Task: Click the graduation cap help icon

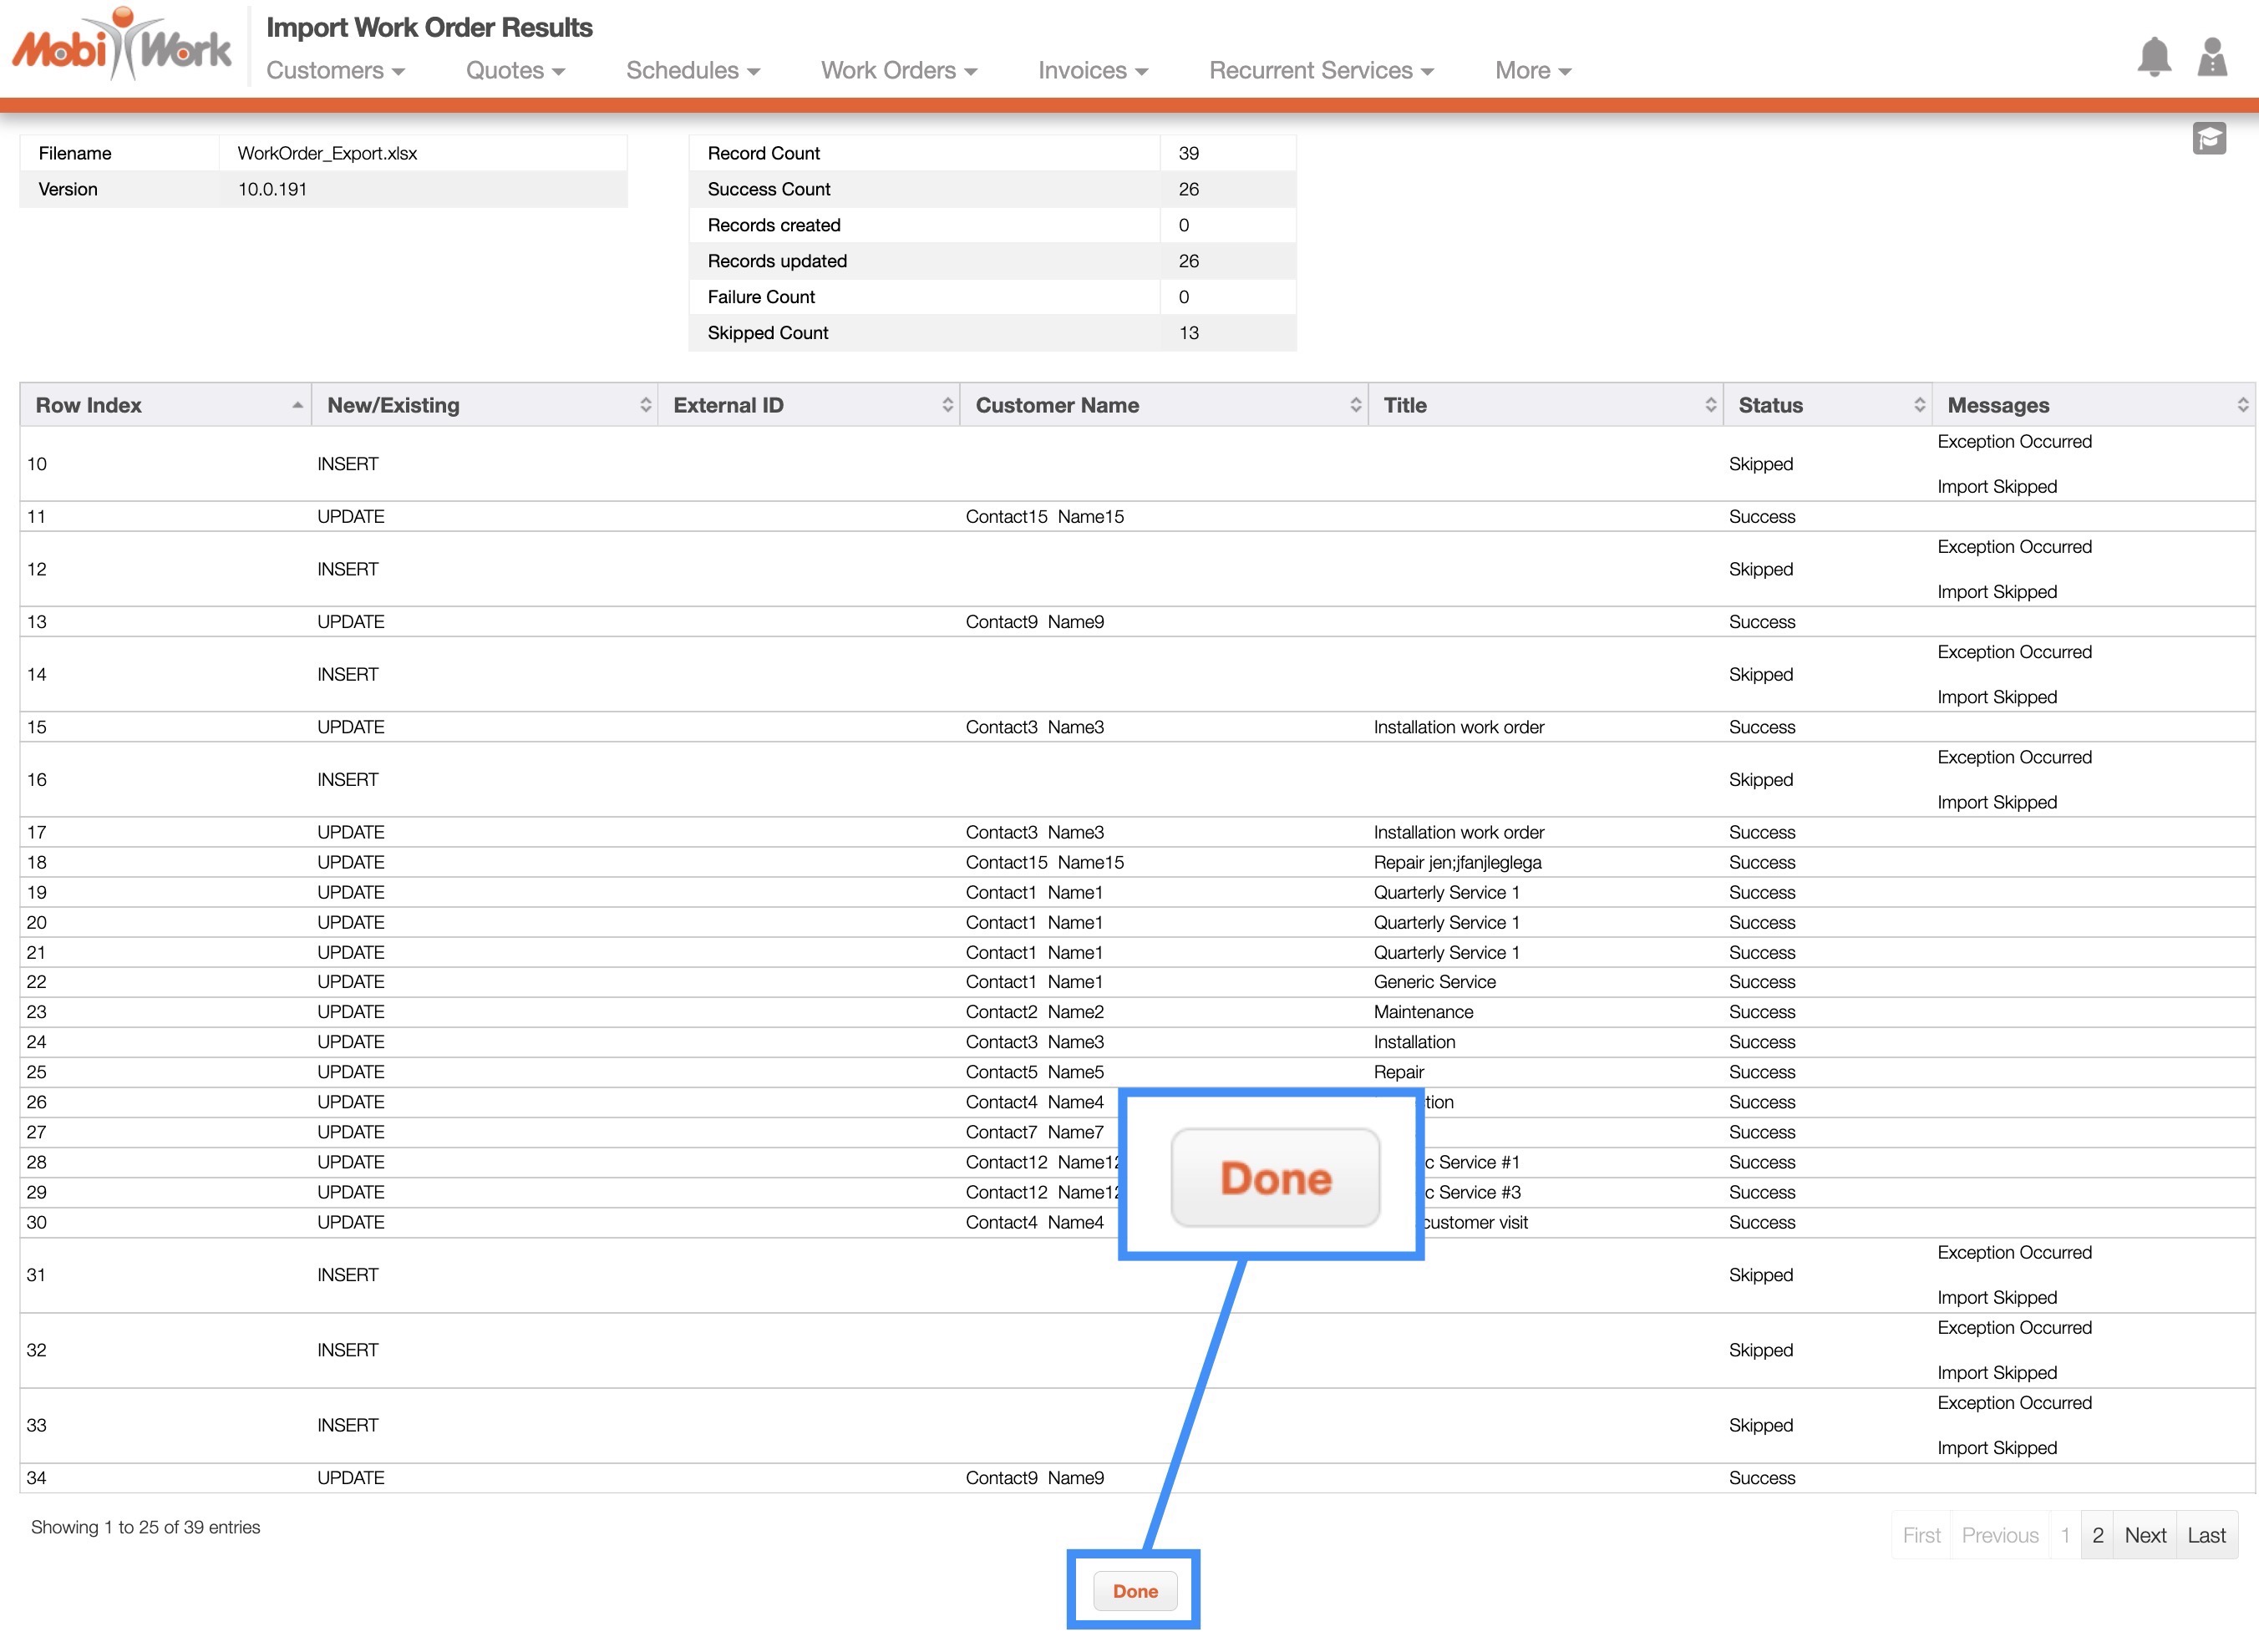Action: (2209, 138)
